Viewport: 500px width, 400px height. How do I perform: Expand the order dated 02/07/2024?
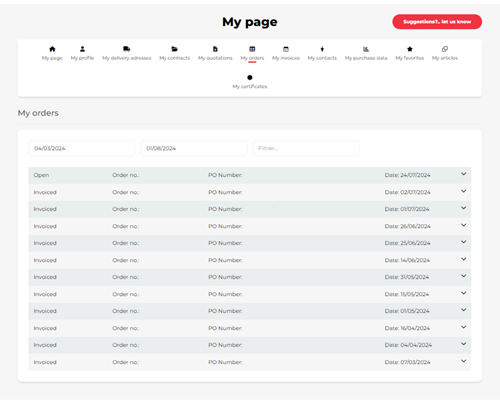(463, 191)
